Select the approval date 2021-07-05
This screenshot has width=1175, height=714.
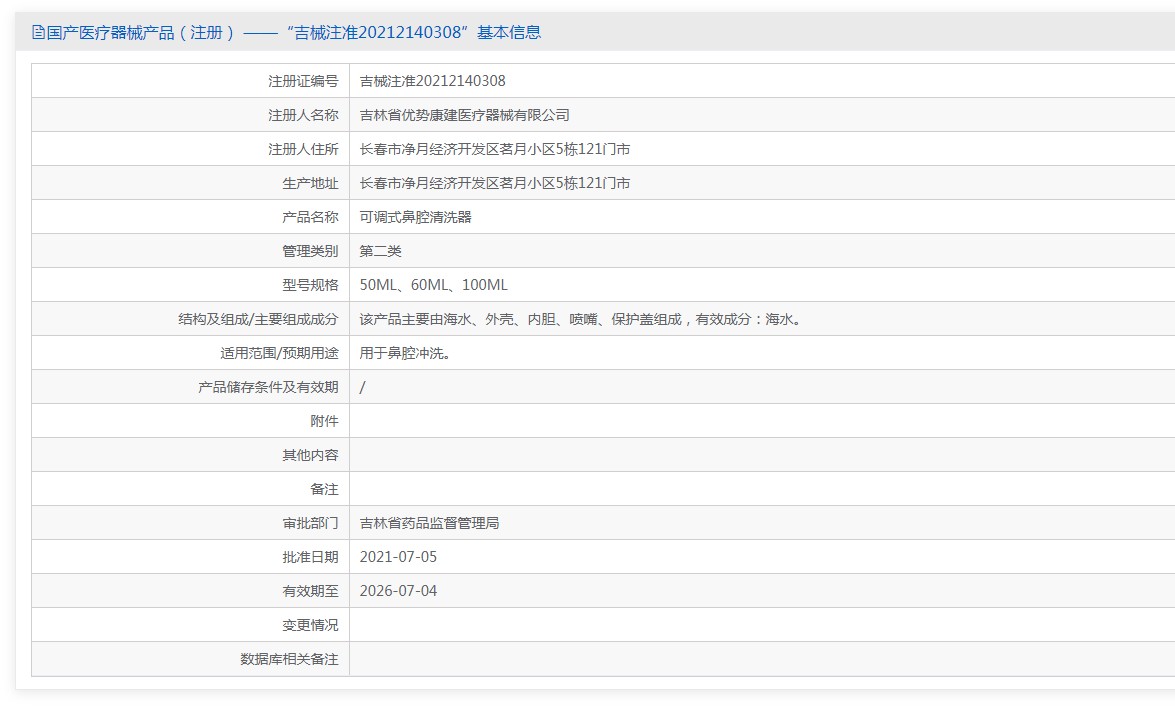[398, 557]
